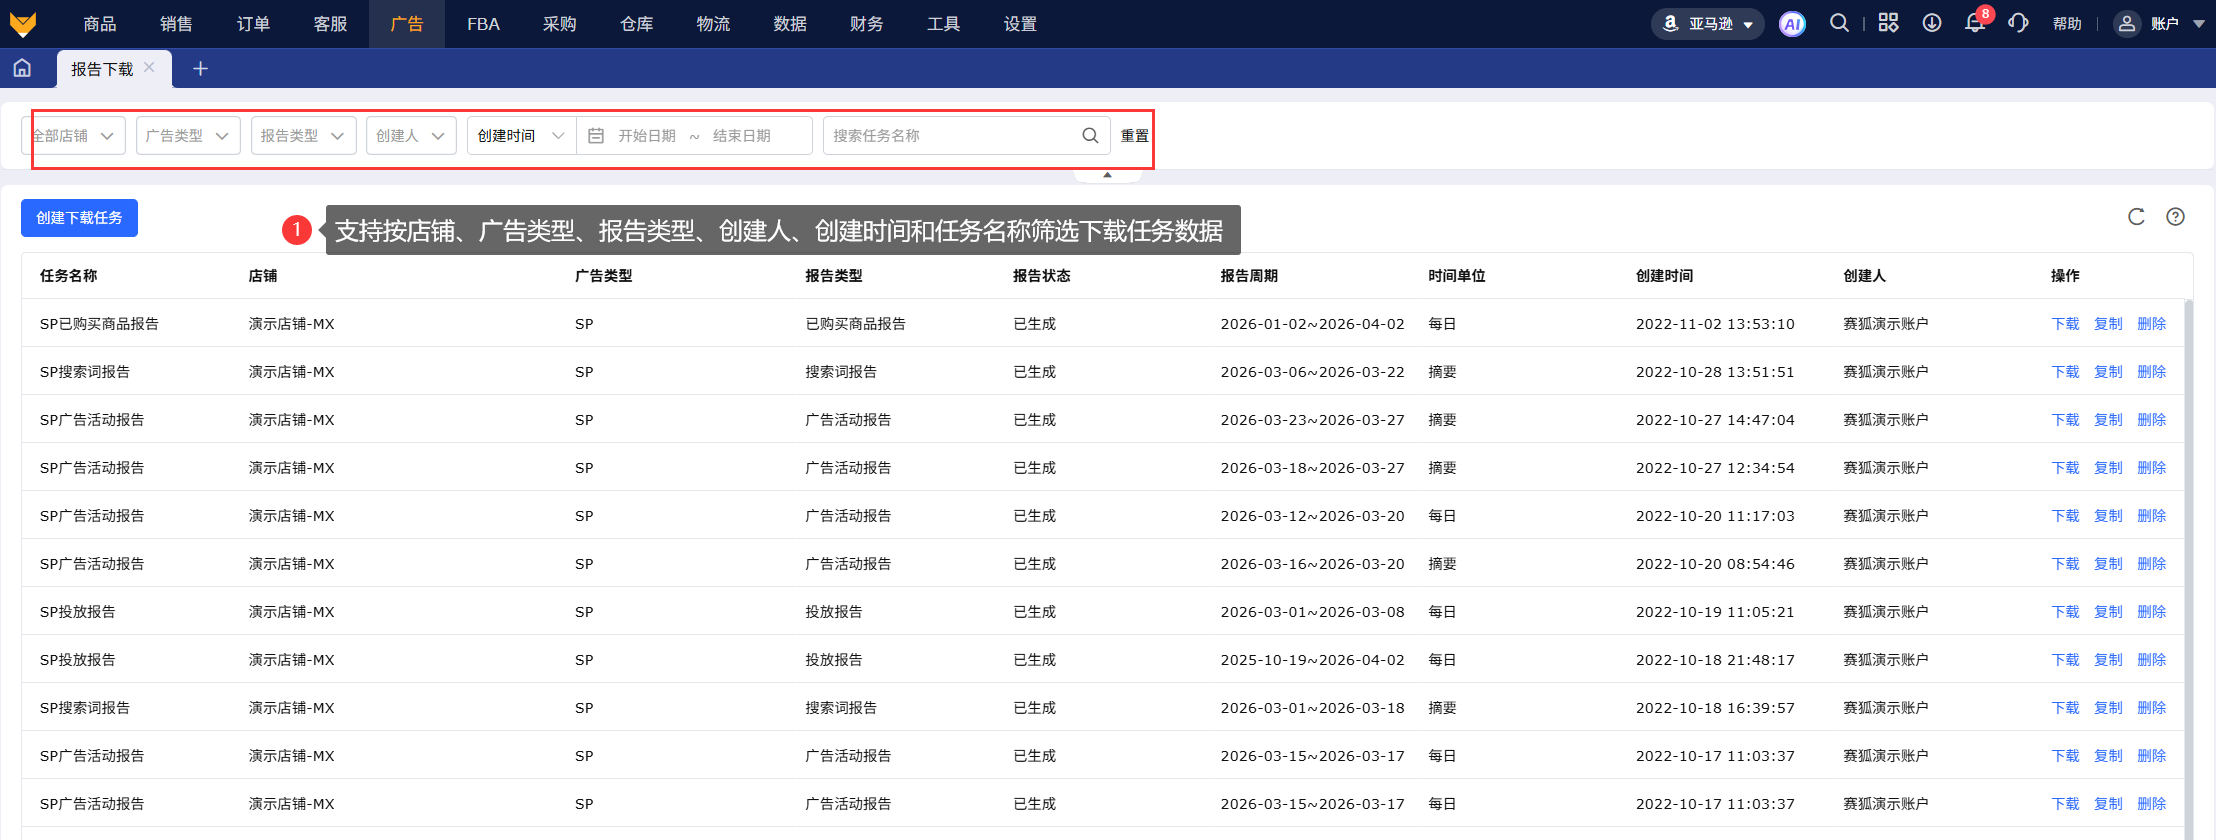The height and width of the screenshot is (840, 2216).
Task: Open the FBA menu item
Action: 483,24
